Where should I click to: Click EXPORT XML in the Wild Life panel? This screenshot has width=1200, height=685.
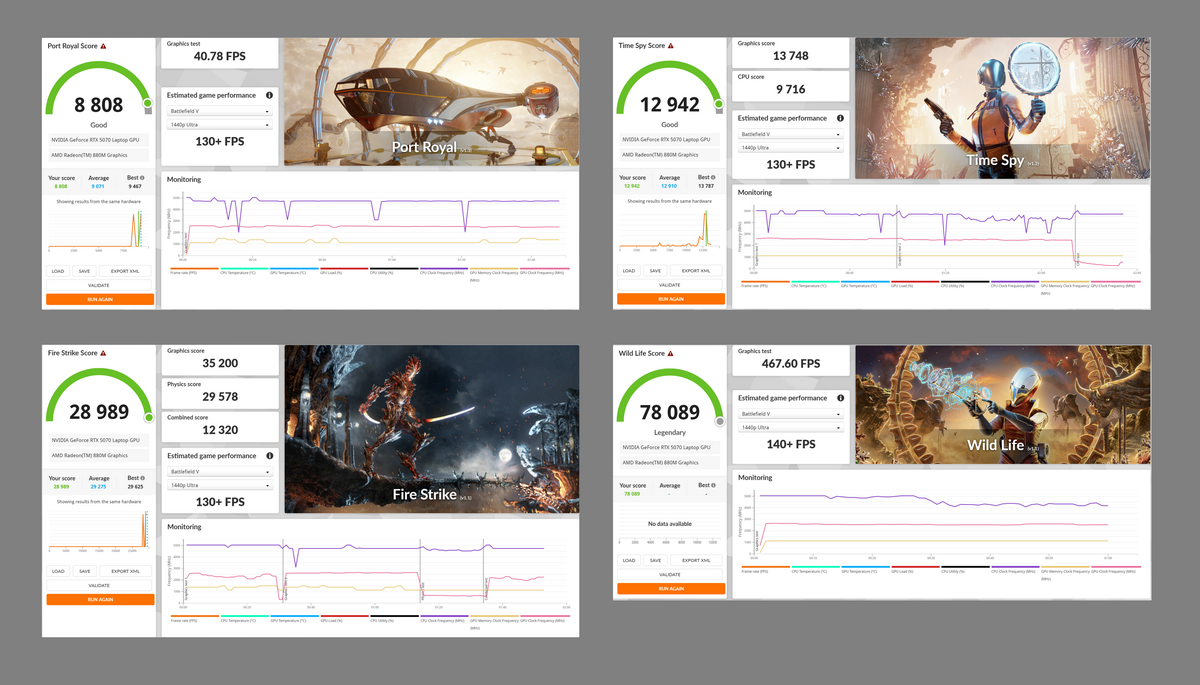[697, 561]
